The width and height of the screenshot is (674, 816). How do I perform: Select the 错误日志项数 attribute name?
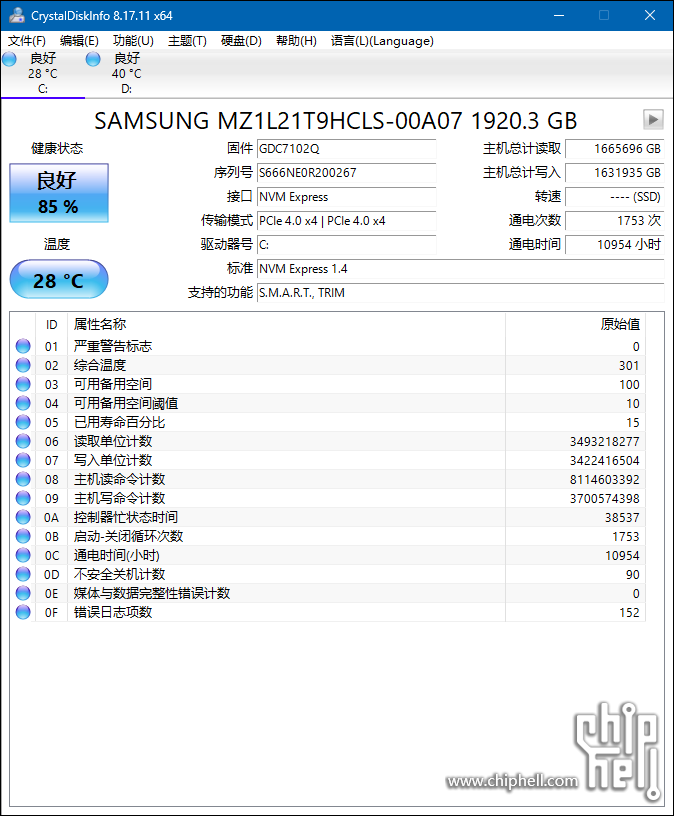point(113,612)
